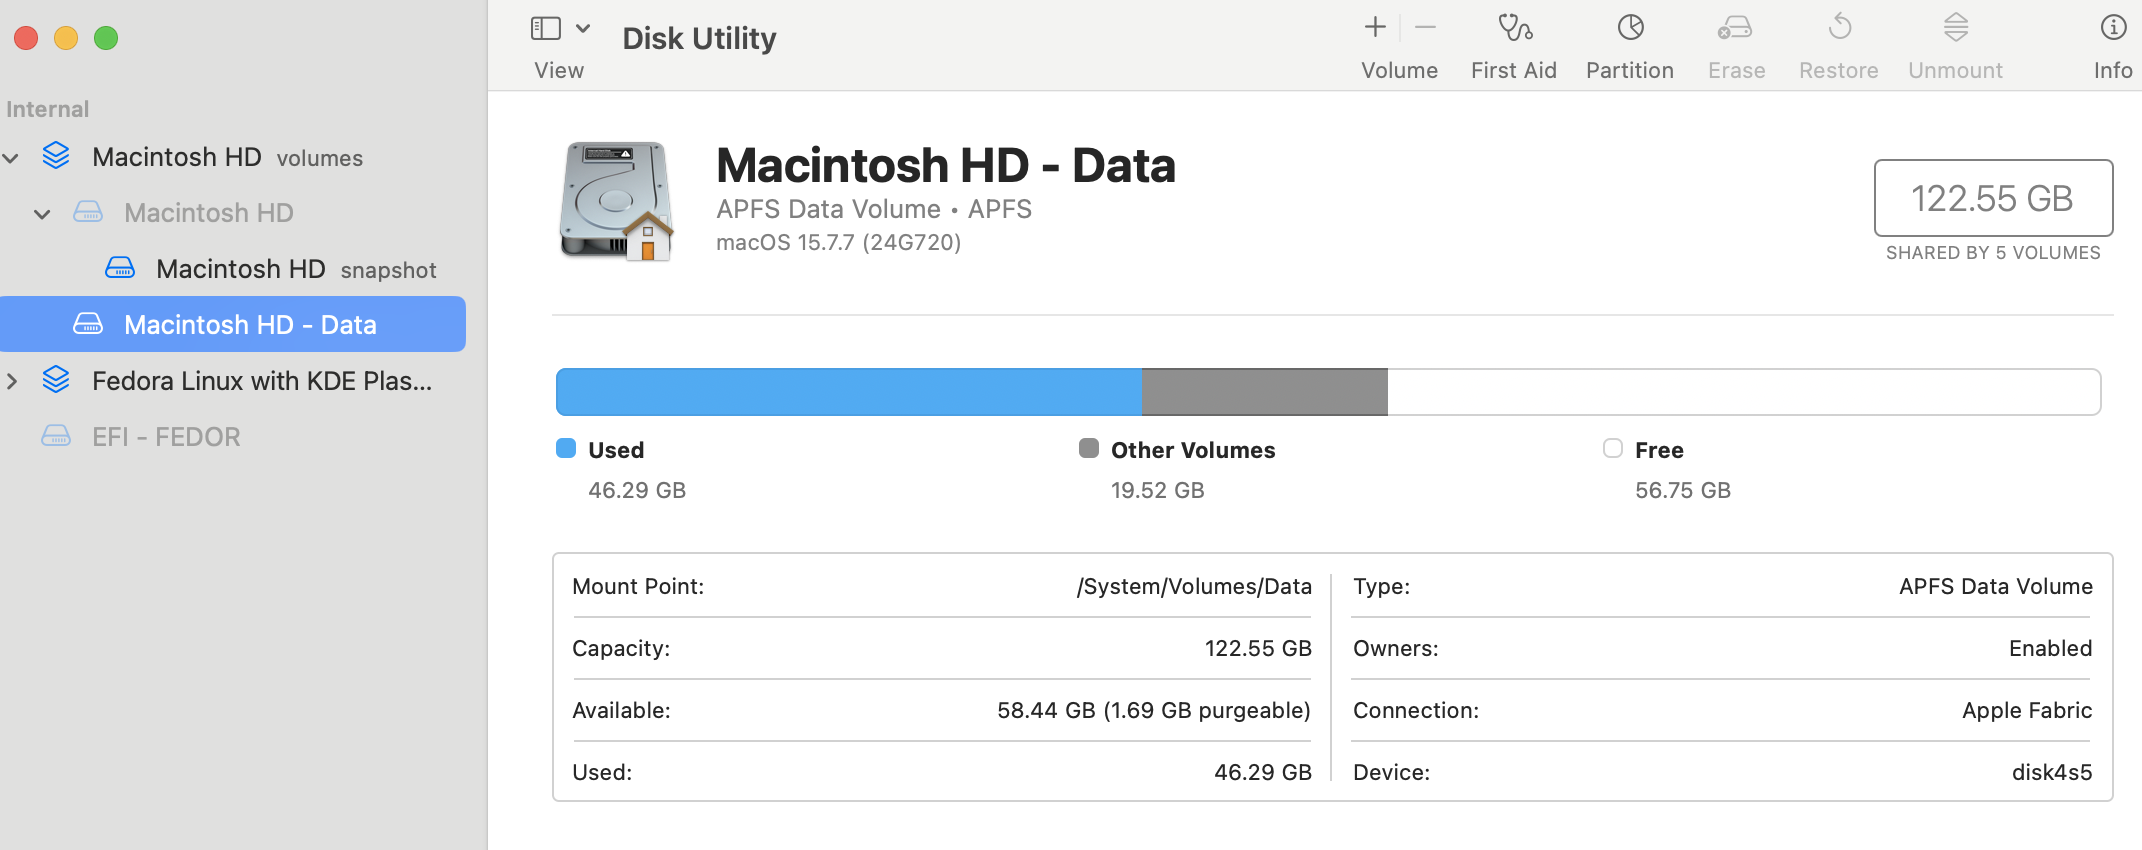Viewport: 2142px width, 850px height.
Task: Click the Erase drive icon
Action: (x=1736, y=28)
